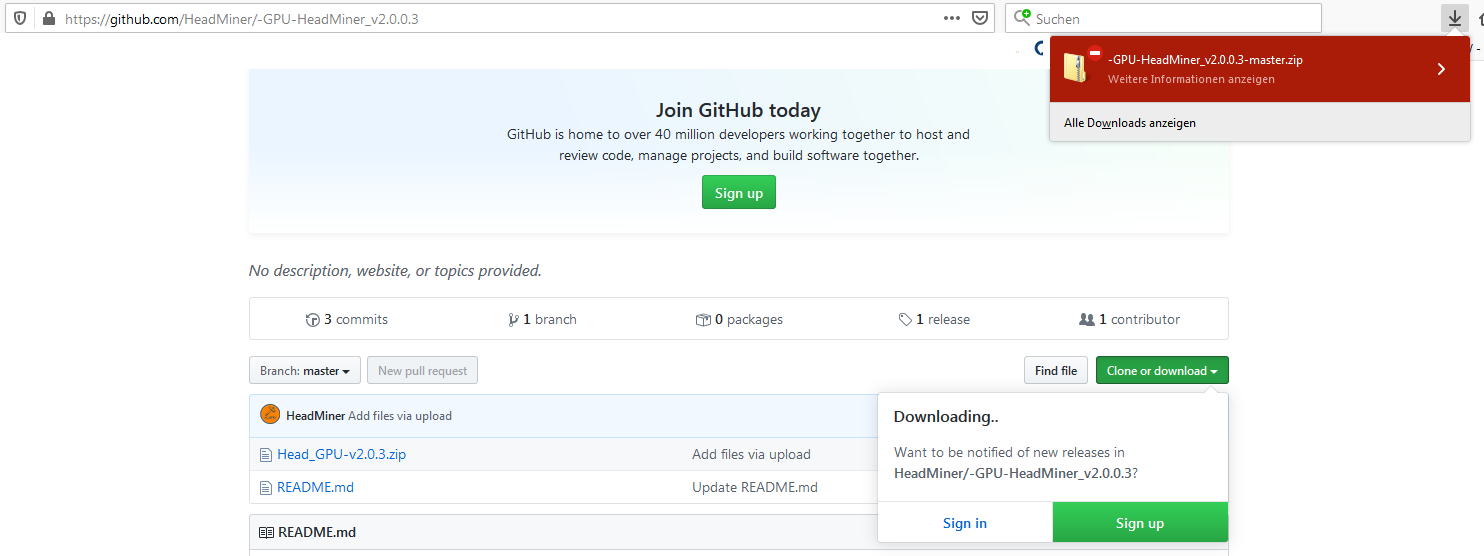1484x556 pixels.
Task: Click the branch fork icon
Action: click(513, 320)
